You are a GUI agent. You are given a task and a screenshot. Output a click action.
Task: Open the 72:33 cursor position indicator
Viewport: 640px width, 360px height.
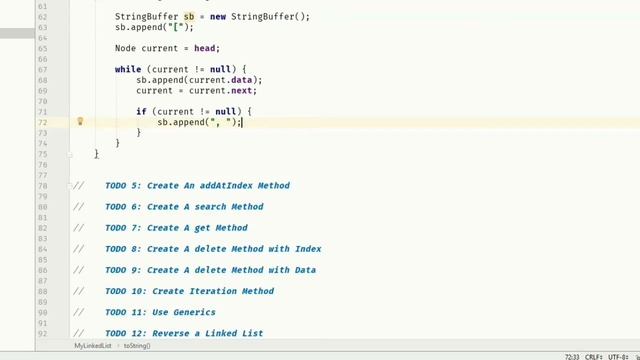(572, 357)
